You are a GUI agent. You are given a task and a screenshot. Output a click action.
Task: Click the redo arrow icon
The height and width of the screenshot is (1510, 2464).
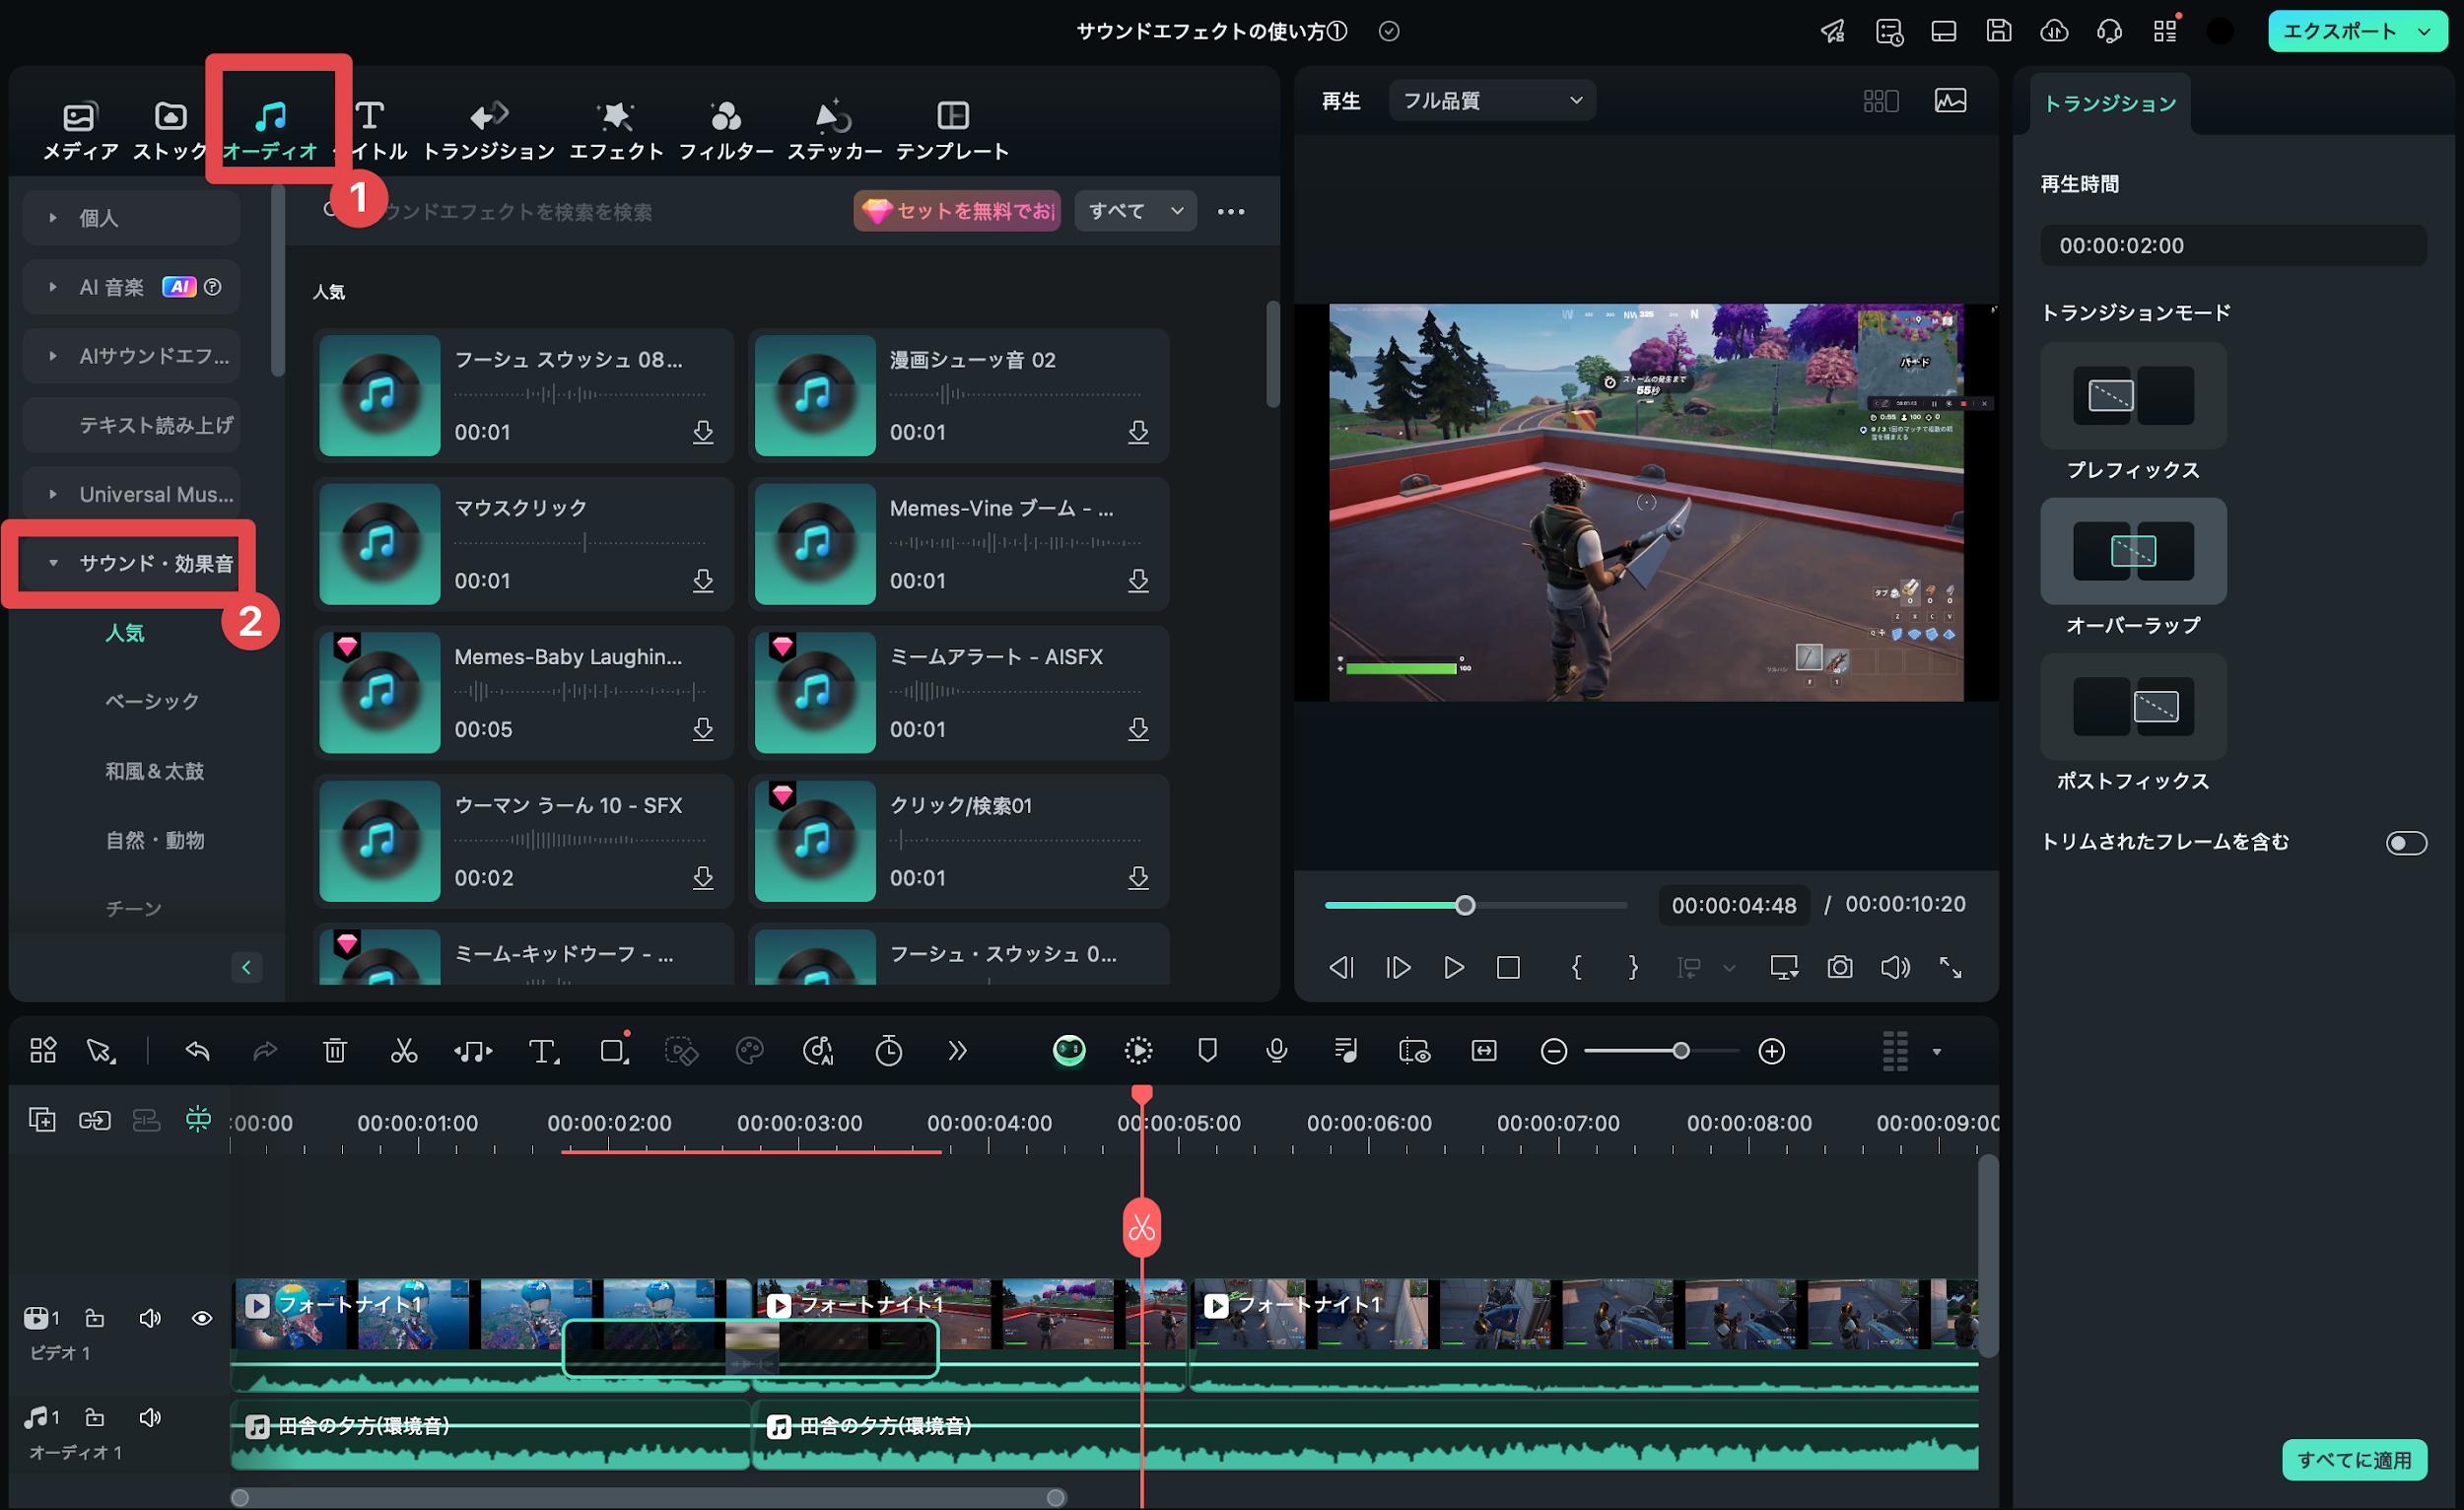point(265,1051)
